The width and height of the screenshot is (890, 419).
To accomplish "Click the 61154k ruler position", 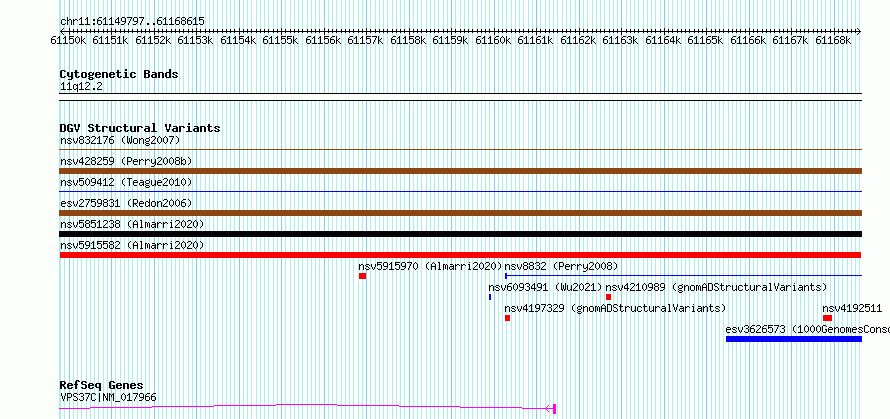I will pyautogui.click(x=238, y=41).
